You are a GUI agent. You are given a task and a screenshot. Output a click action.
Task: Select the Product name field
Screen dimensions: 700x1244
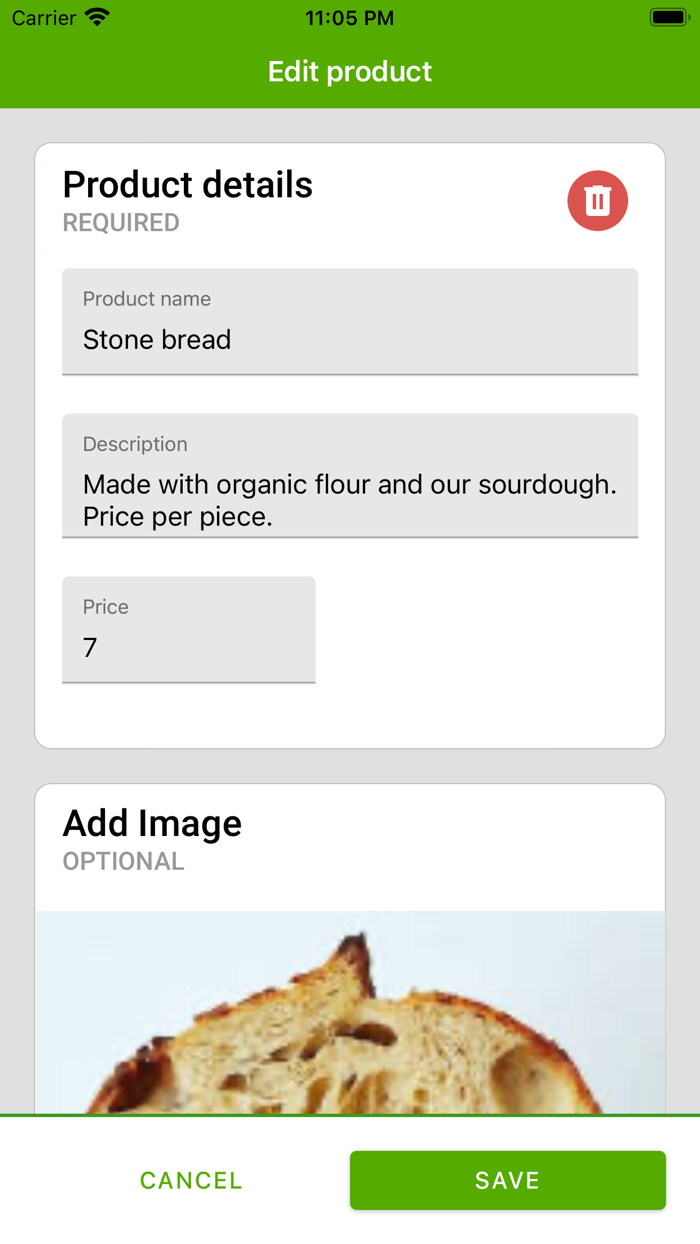350,320
